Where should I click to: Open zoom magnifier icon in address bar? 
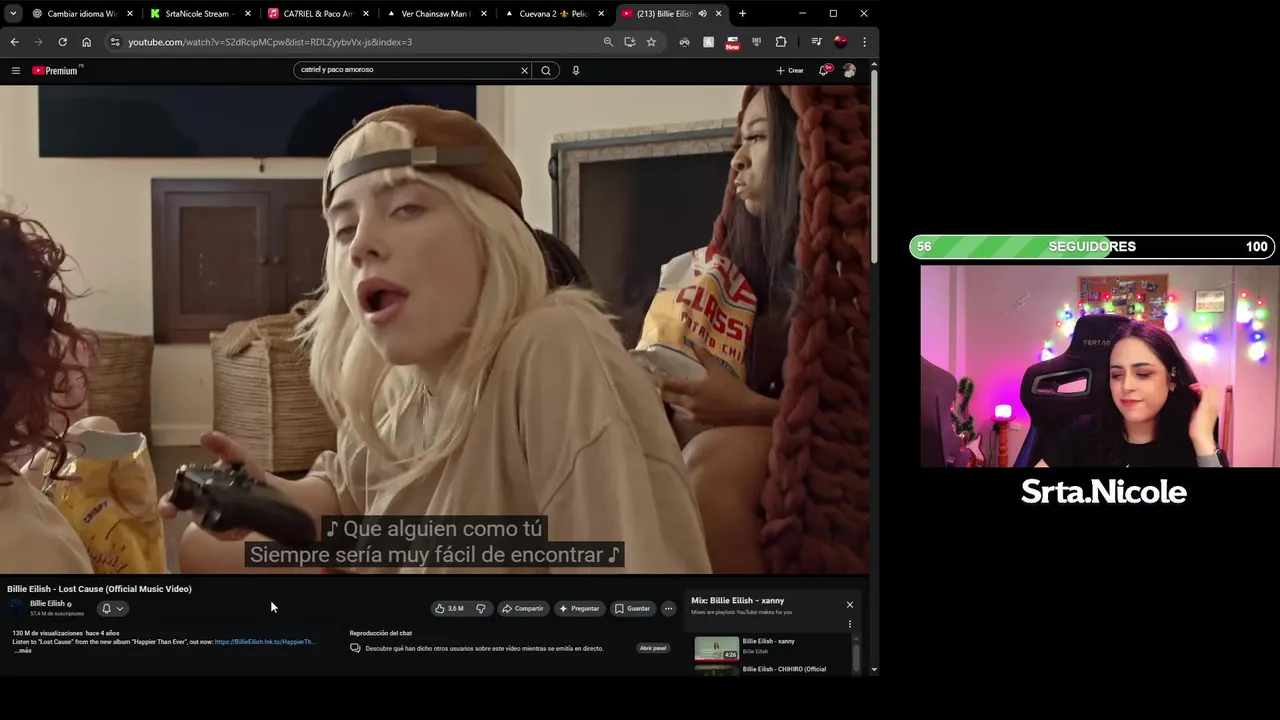click(x=608, y=42)
